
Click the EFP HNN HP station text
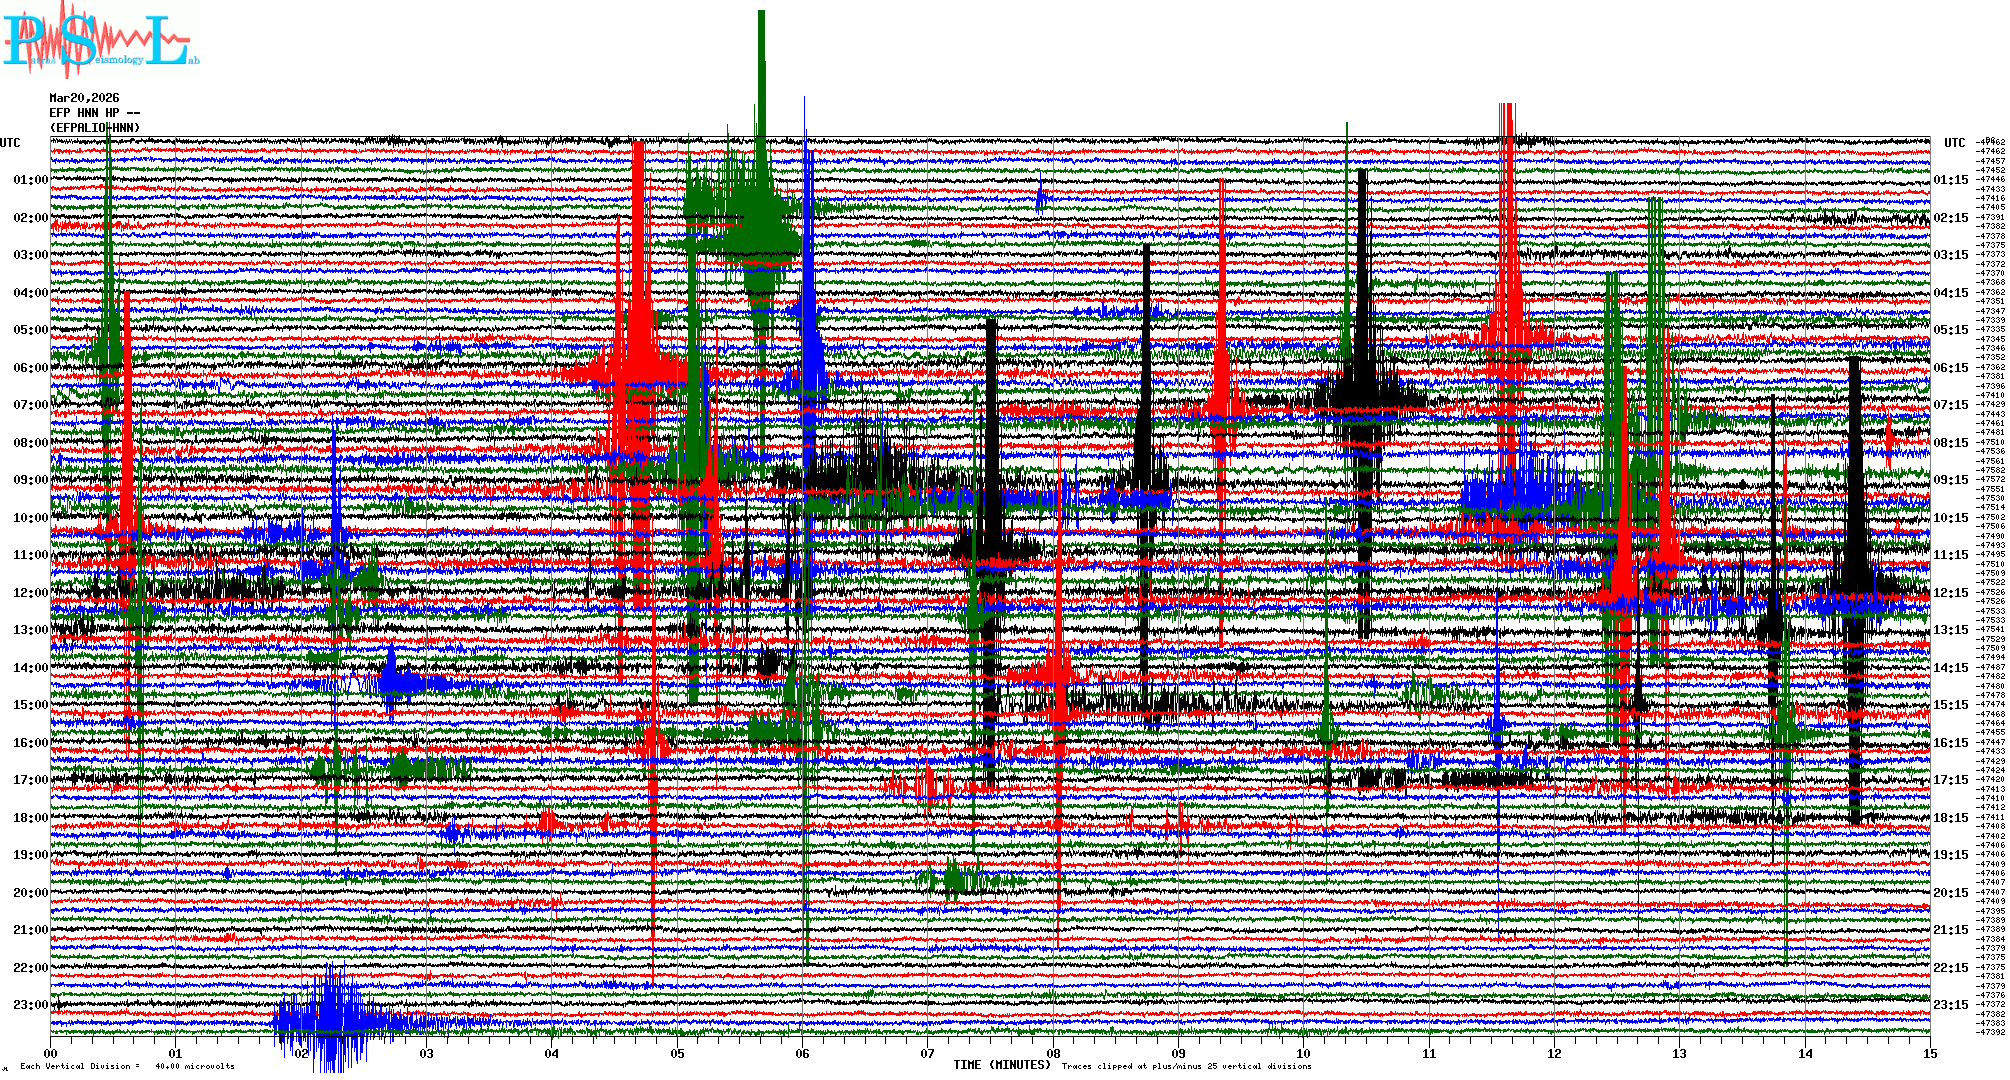click(94, 113)
